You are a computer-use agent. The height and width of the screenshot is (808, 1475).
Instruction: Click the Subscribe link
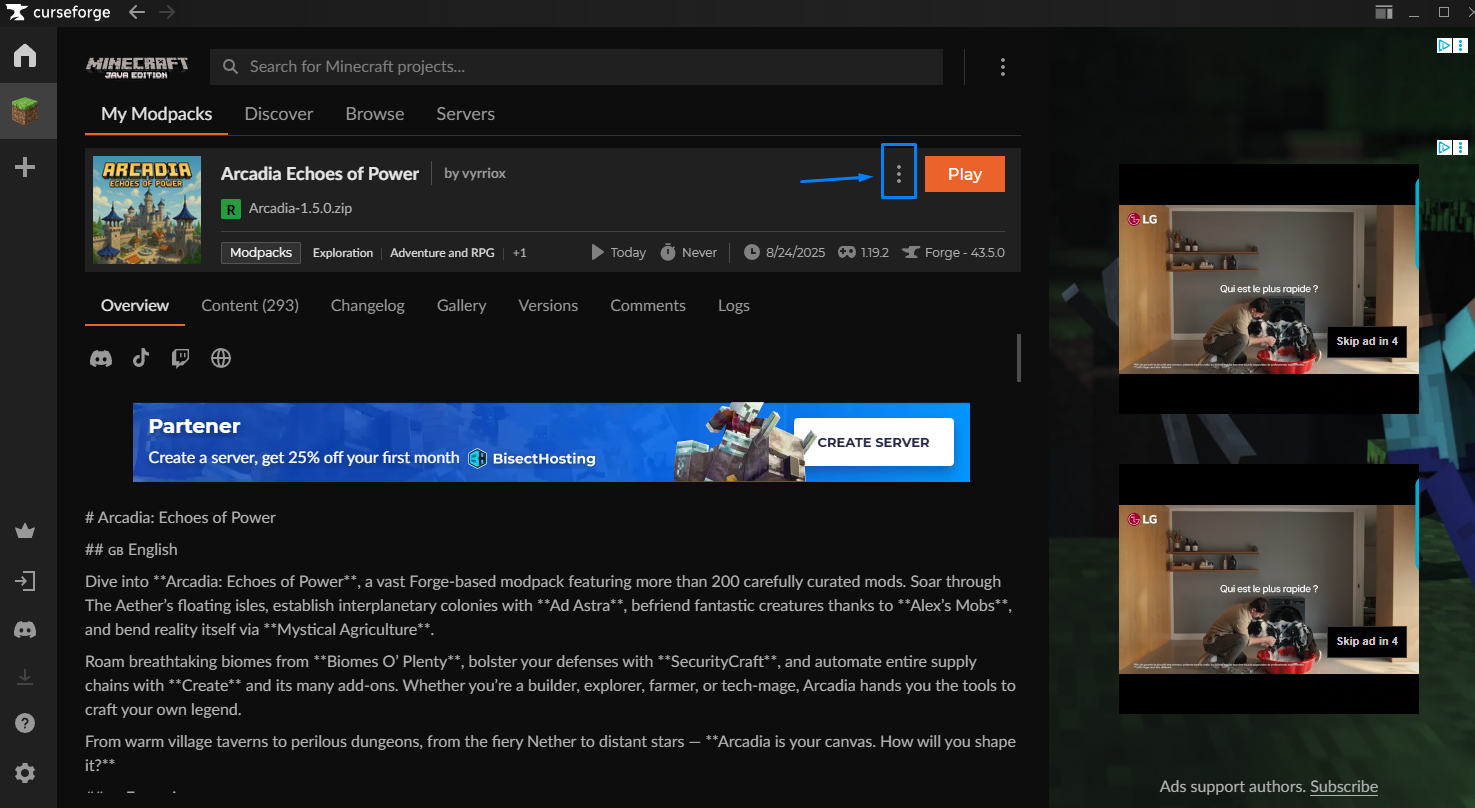tap(1343, 787)
